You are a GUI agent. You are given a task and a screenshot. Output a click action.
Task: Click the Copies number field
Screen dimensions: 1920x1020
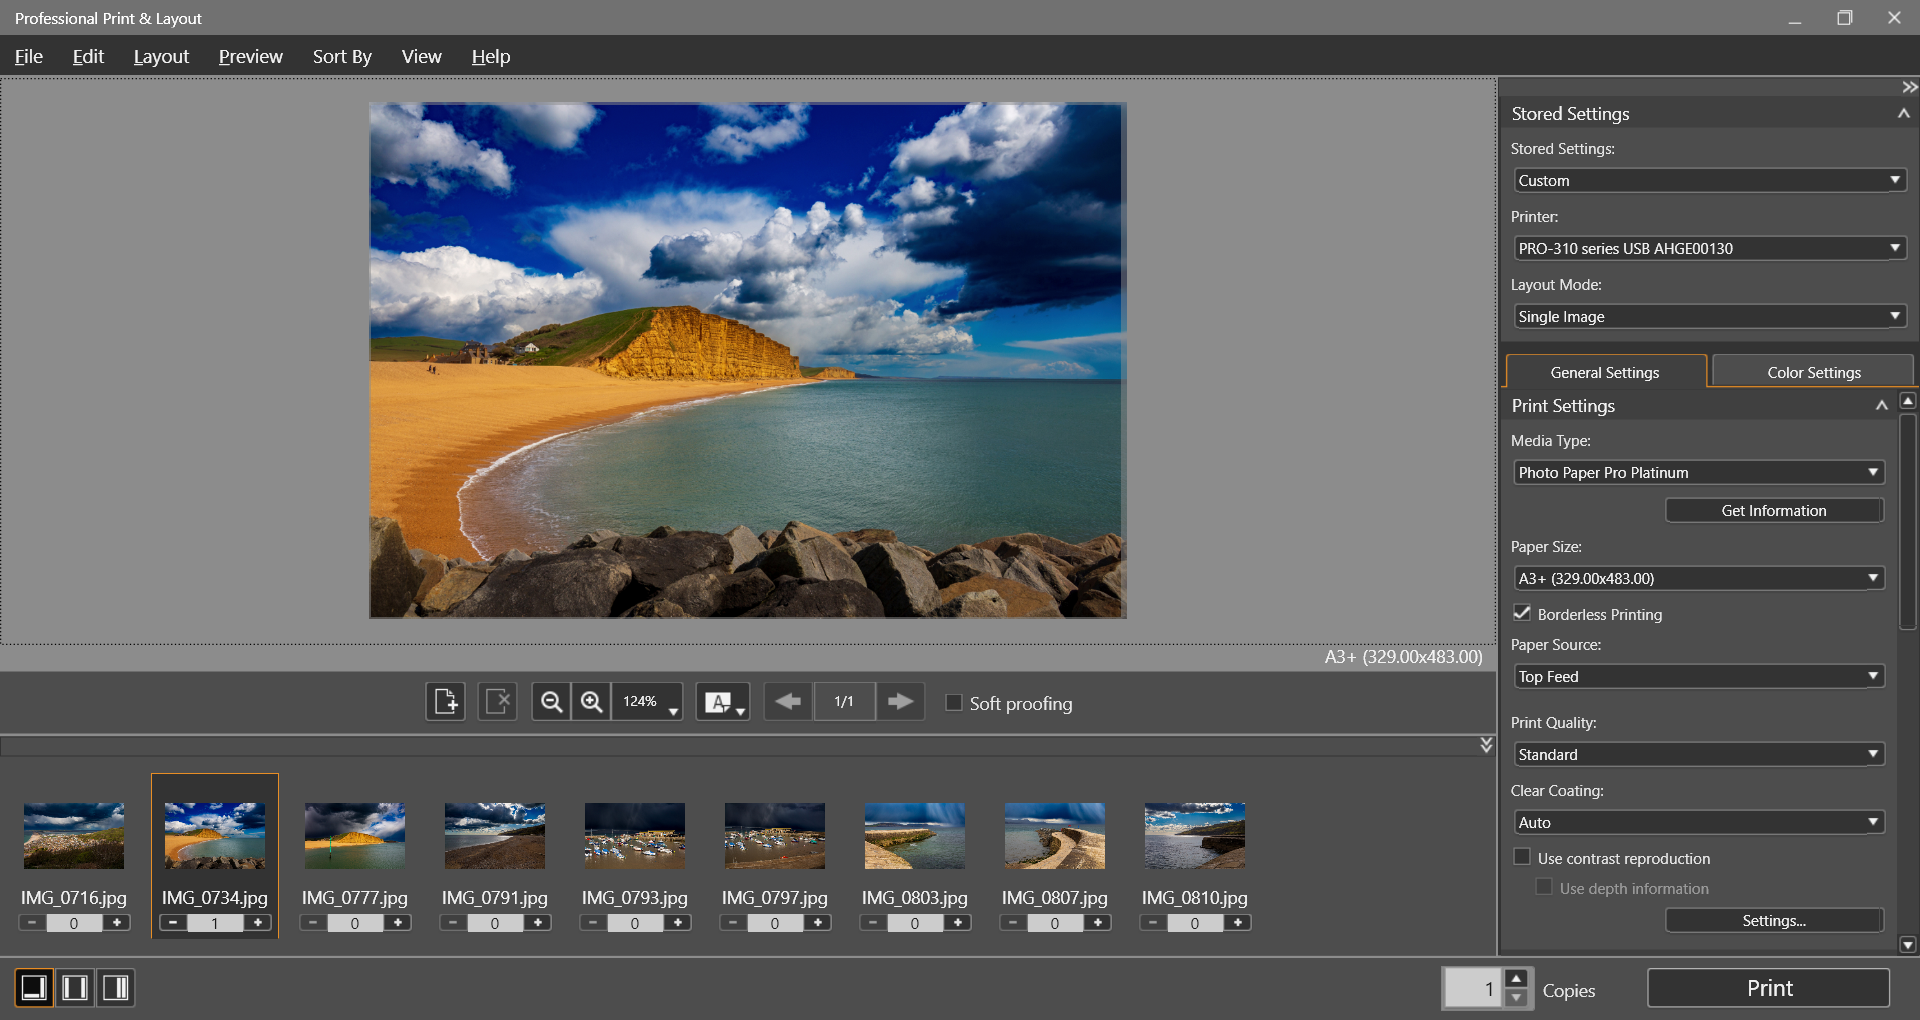(1472, 988)
